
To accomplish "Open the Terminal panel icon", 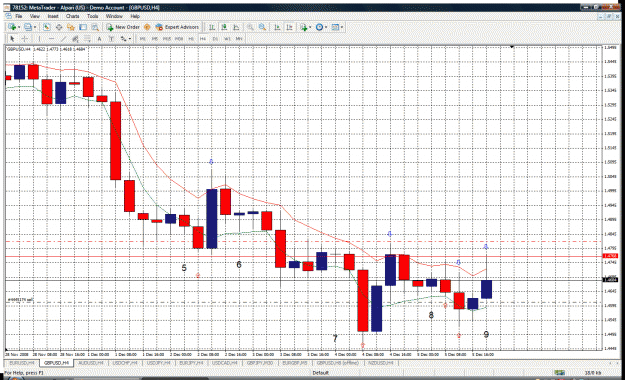I will click(x=83, y=27).
